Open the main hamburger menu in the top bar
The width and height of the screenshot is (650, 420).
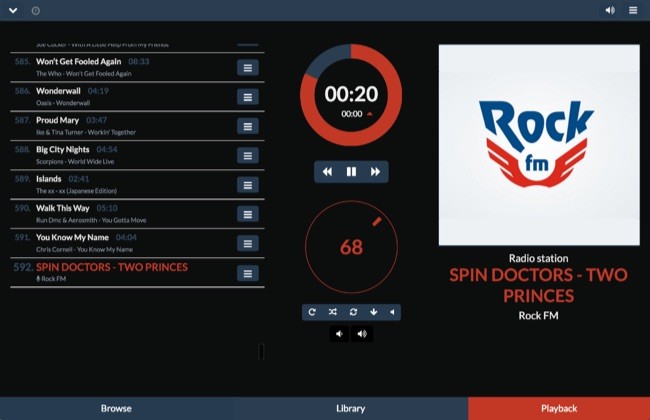pos(633,10)
